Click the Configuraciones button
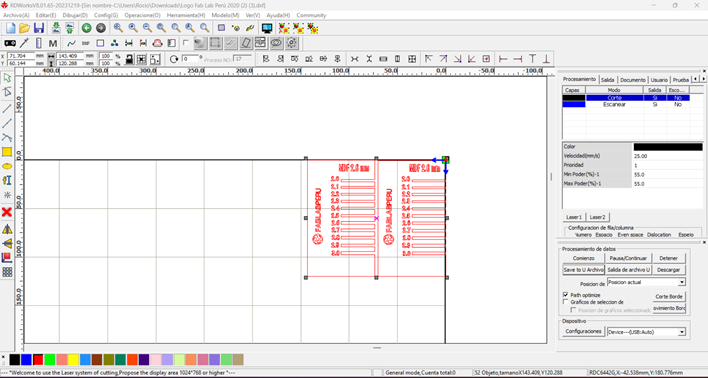Screen dimensions: 708x378 coord(583,331)
